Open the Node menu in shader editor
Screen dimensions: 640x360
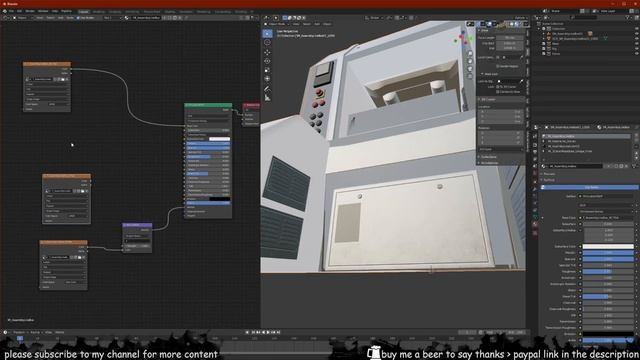(x=70, y=18)
